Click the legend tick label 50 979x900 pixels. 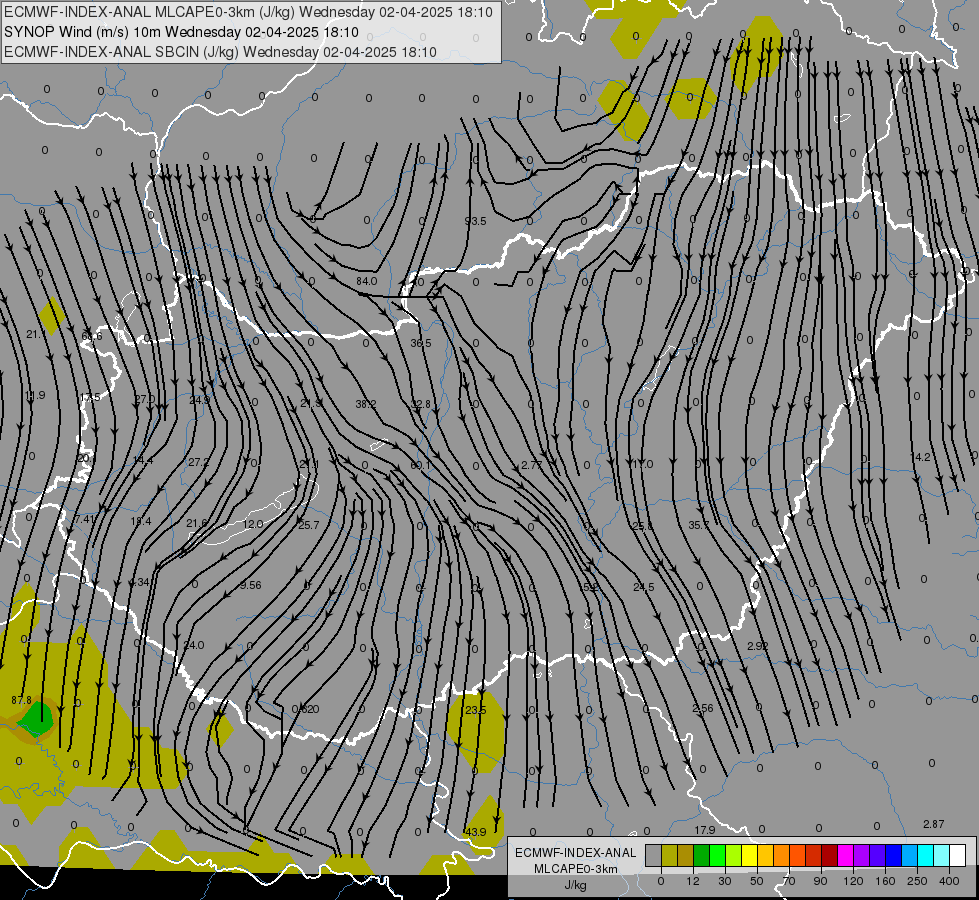click(756, 881)
